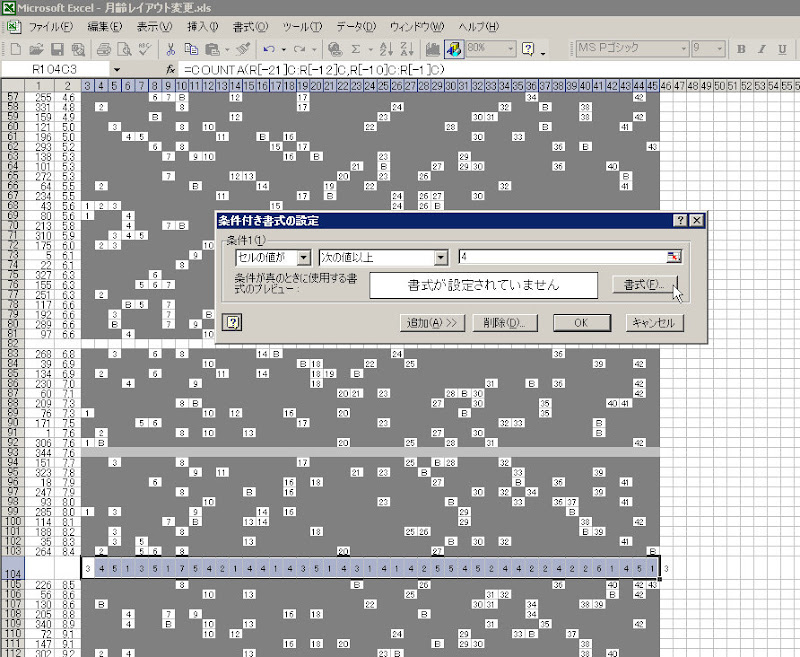Select column header 46

click(x=666, y=86)
